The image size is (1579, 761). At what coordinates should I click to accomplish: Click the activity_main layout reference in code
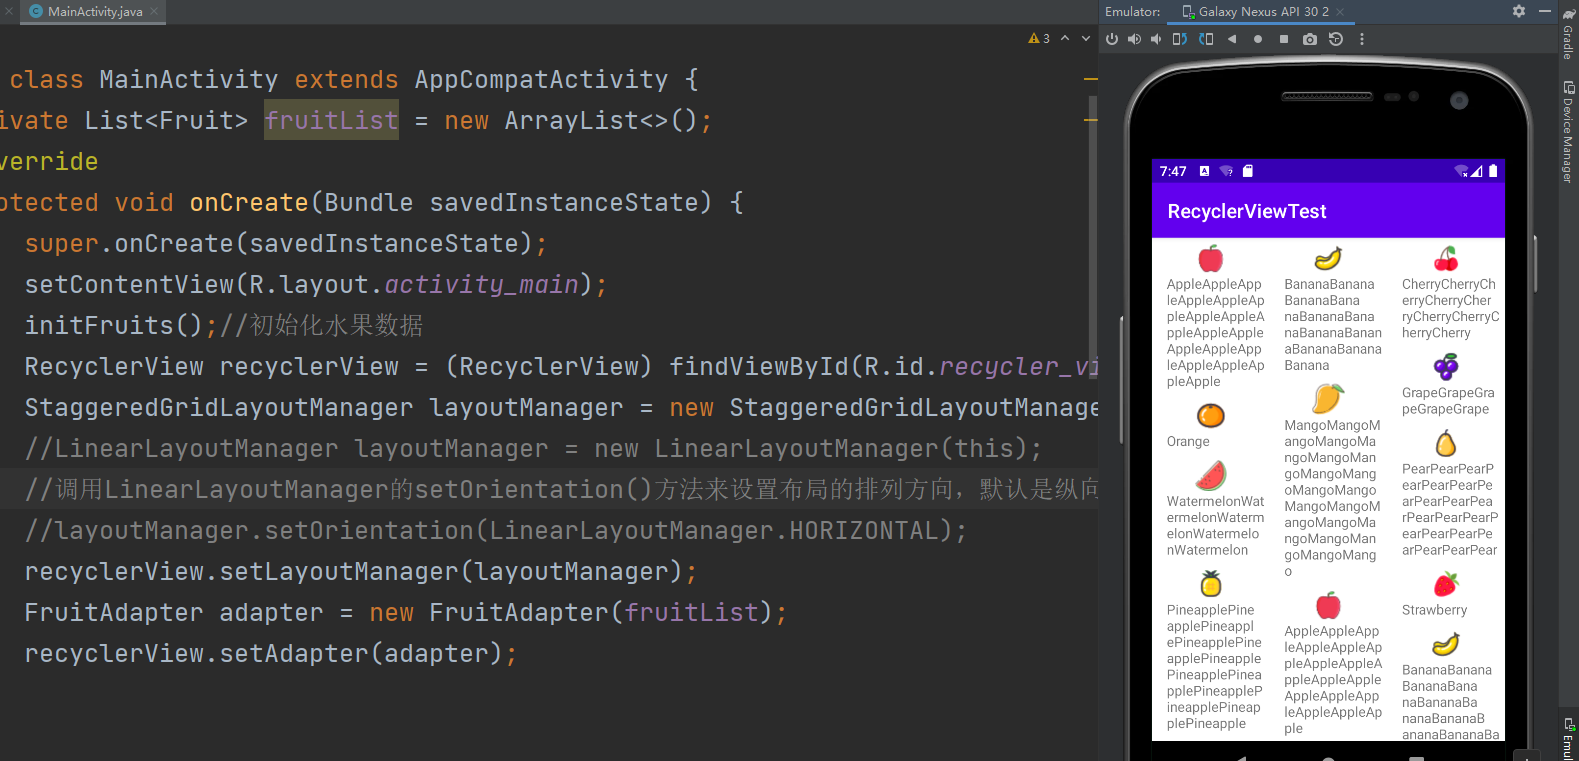[x=482, y=285]
